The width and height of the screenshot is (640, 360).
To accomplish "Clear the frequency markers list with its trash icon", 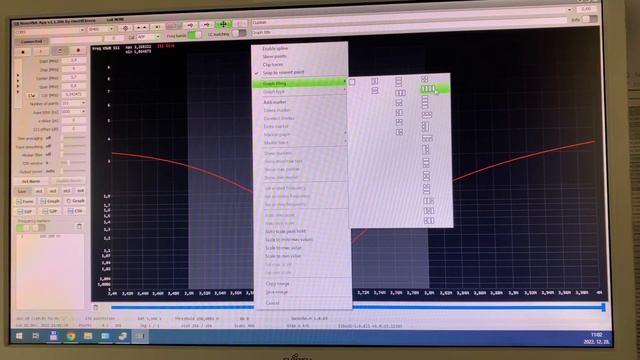I will [79, 226].
